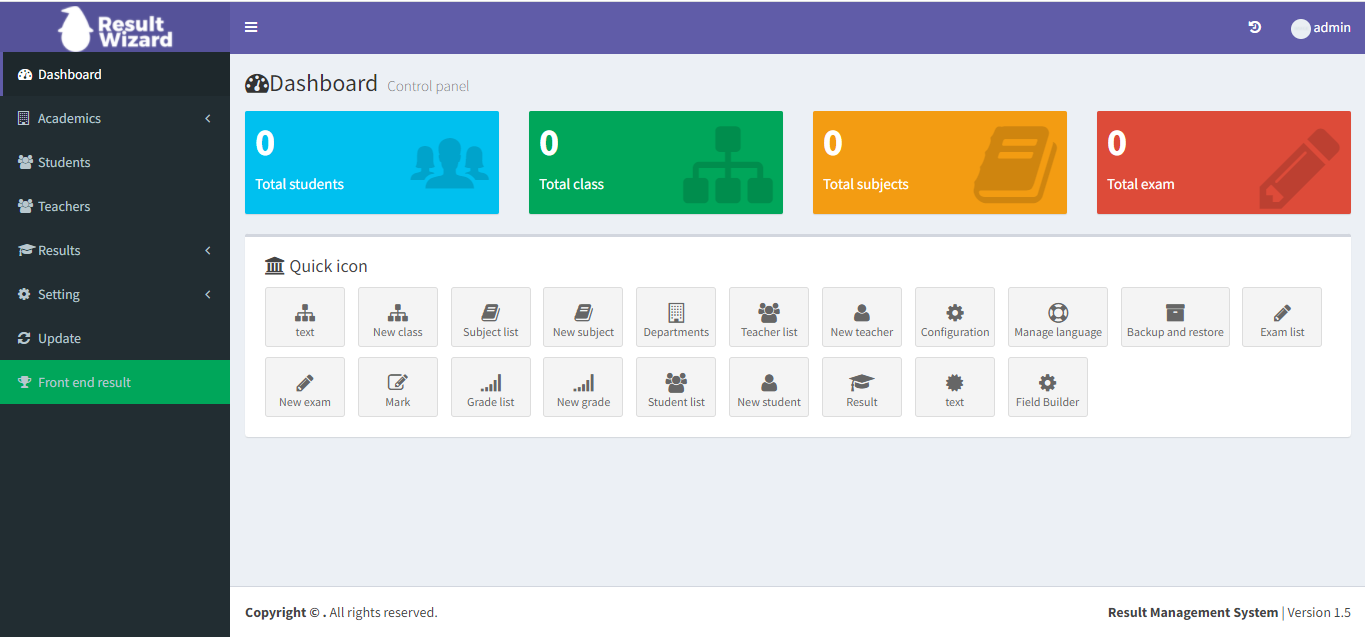Open the Mark entry icon
Image resolution: width=1365 pixels, height=637 pixels.
pos(397,387)
